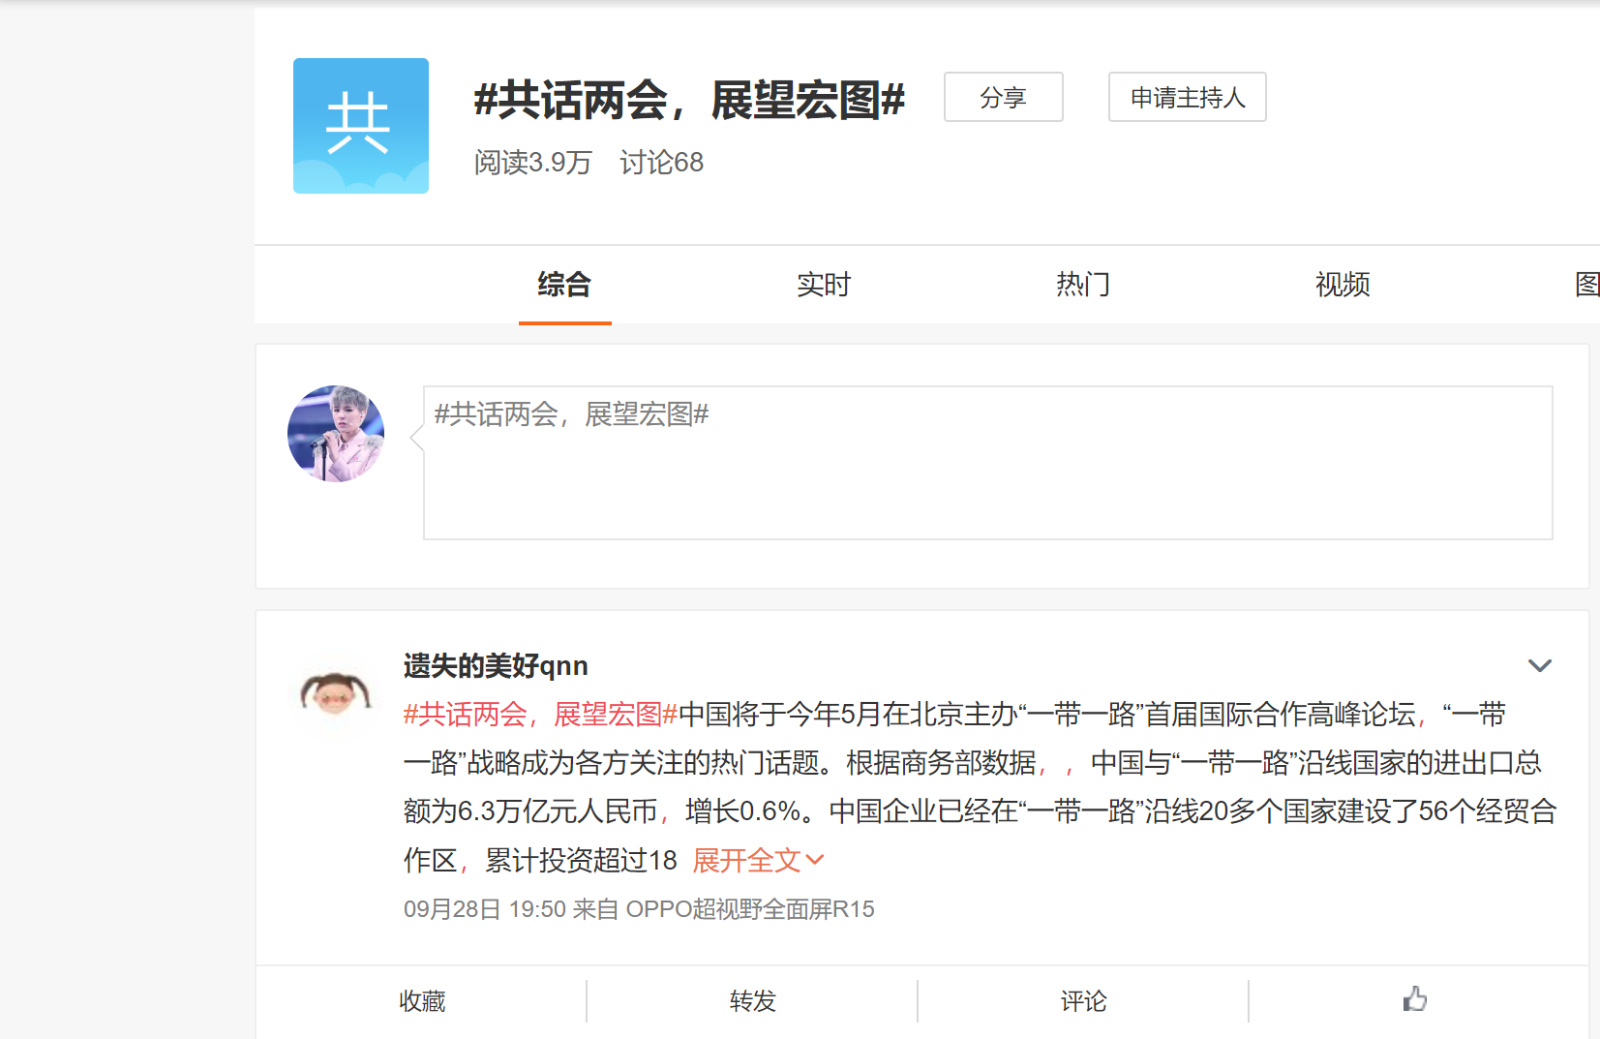Click the red hashtag link in post
The width and height of the screenshot is (1600, 1039).
[x=540, y=715]
